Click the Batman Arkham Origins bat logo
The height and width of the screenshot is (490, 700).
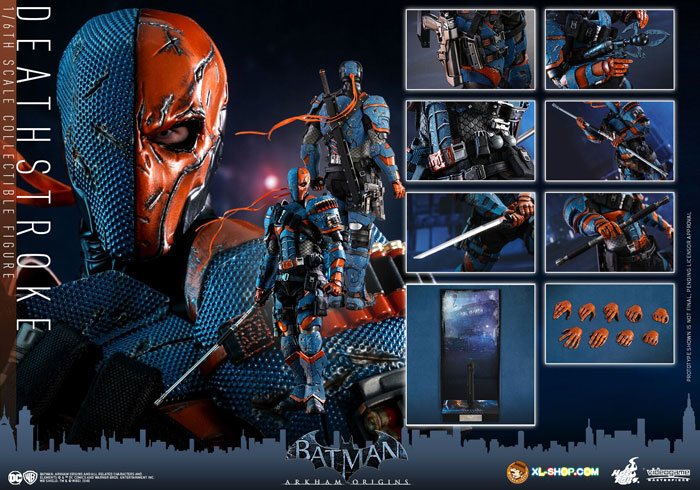(x=347, y=454)
